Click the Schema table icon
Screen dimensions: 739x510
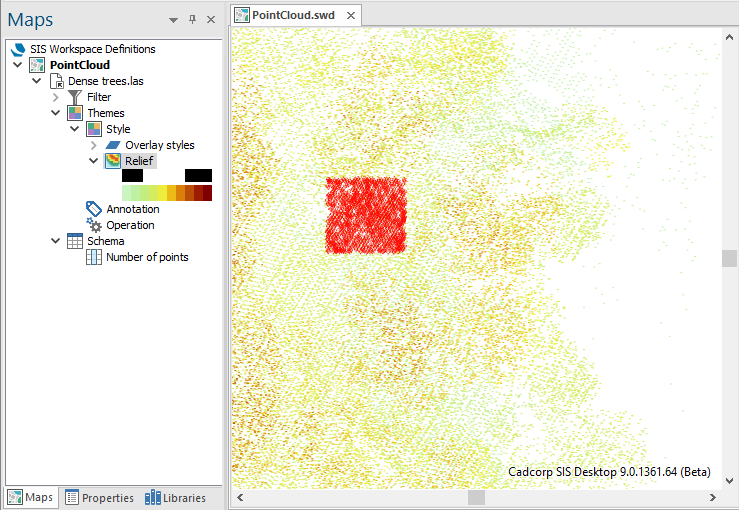[x=75, y=241]
